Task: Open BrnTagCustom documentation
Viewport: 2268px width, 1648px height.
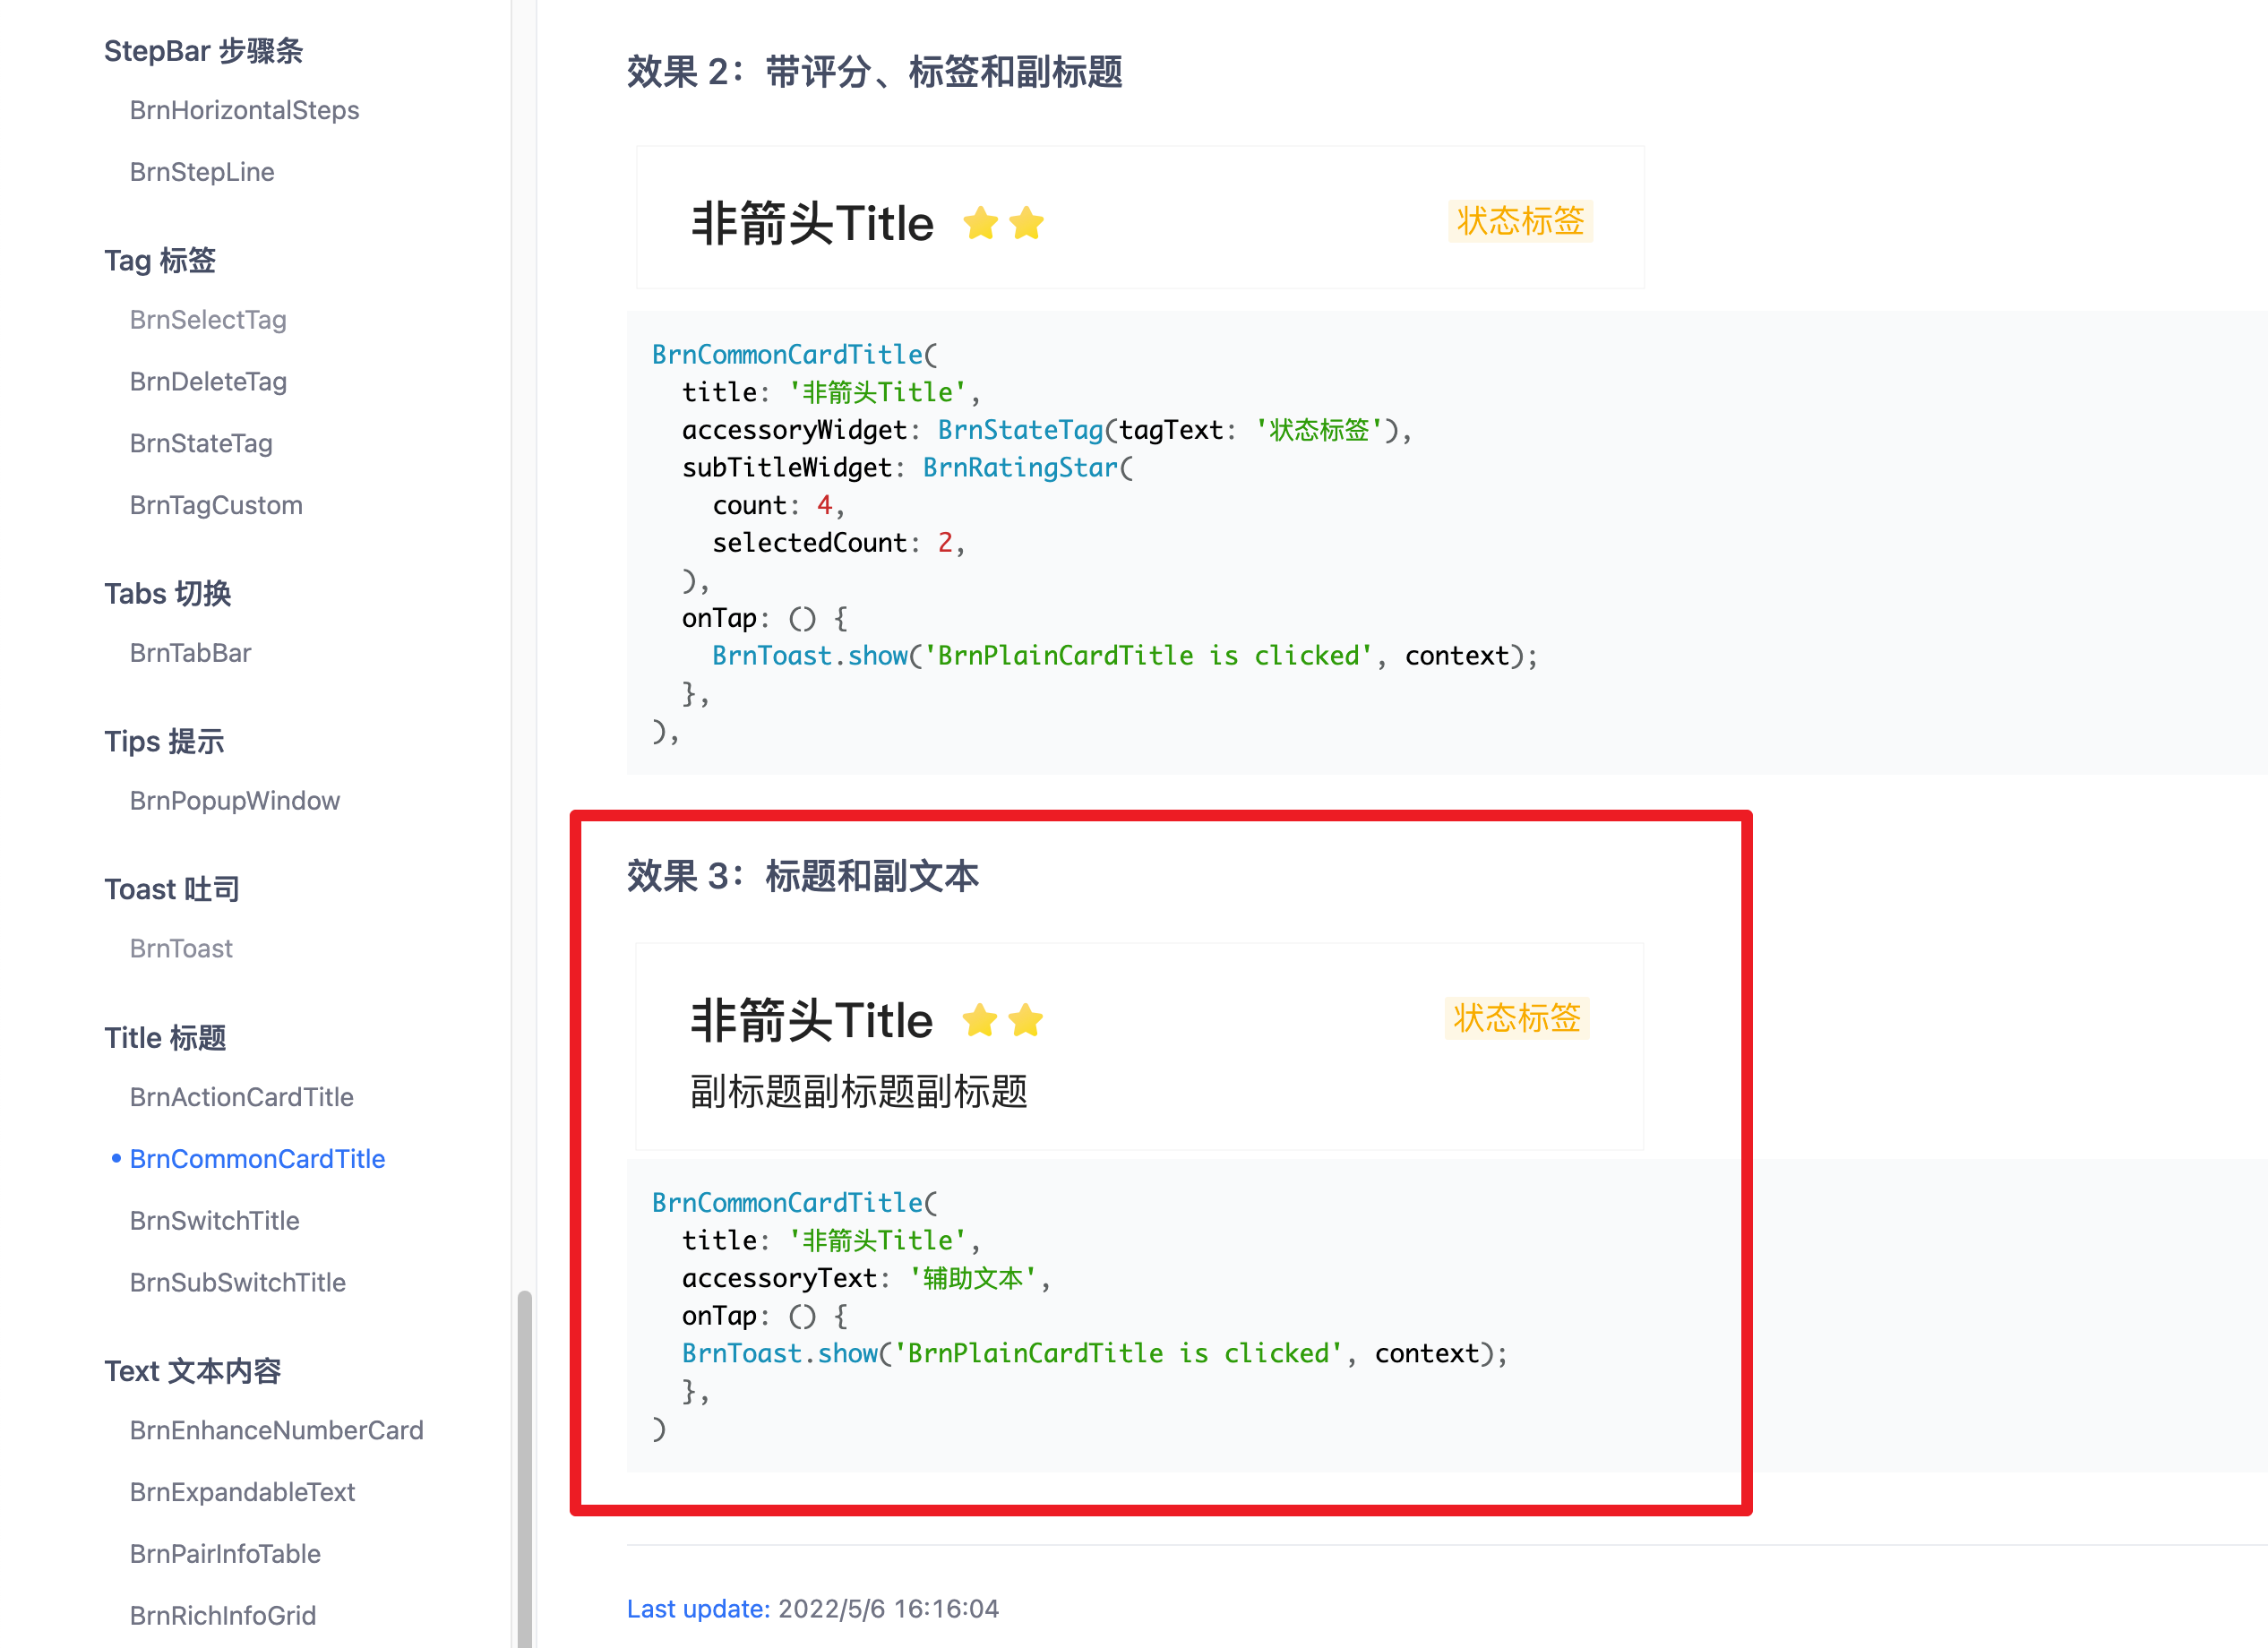Action: [x=216, y=505]
